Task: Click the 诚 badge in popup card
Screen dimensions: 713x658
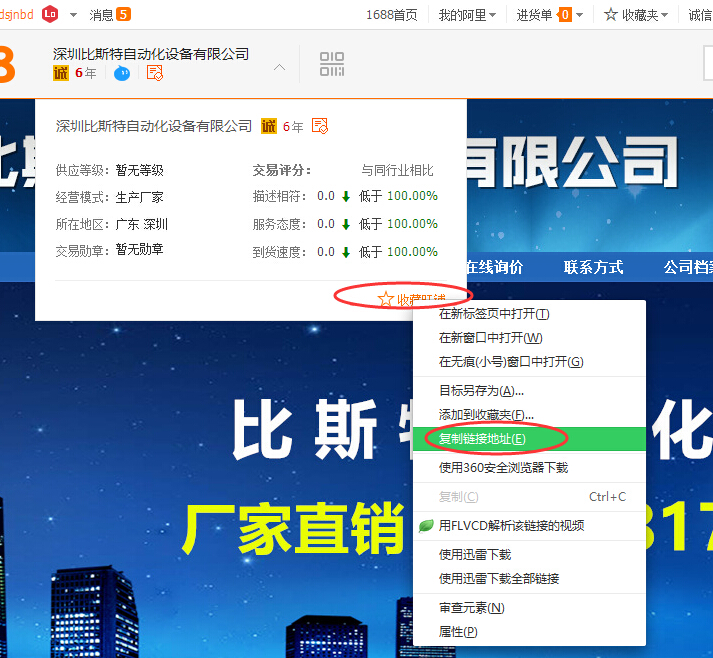Action: click(269, 126)
